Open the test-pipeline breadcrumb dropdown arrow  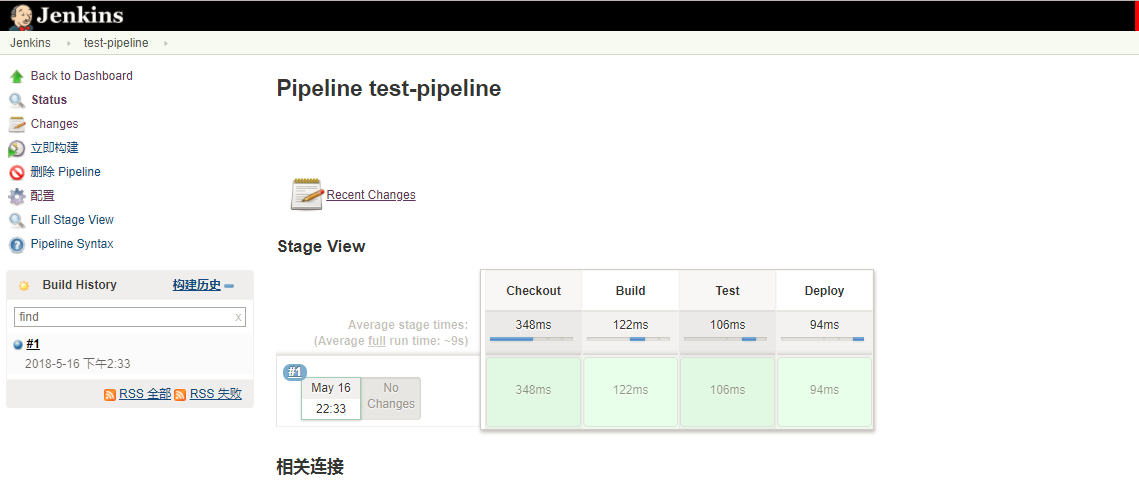pyautogui.click(x=166, y=43)
